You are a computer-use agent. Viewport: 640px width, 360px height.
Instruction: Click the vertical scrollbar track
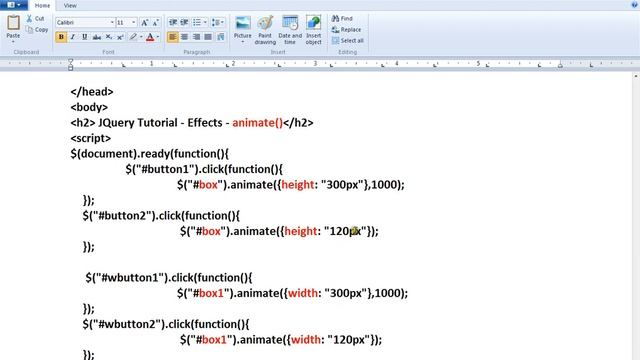pos(636,220)
